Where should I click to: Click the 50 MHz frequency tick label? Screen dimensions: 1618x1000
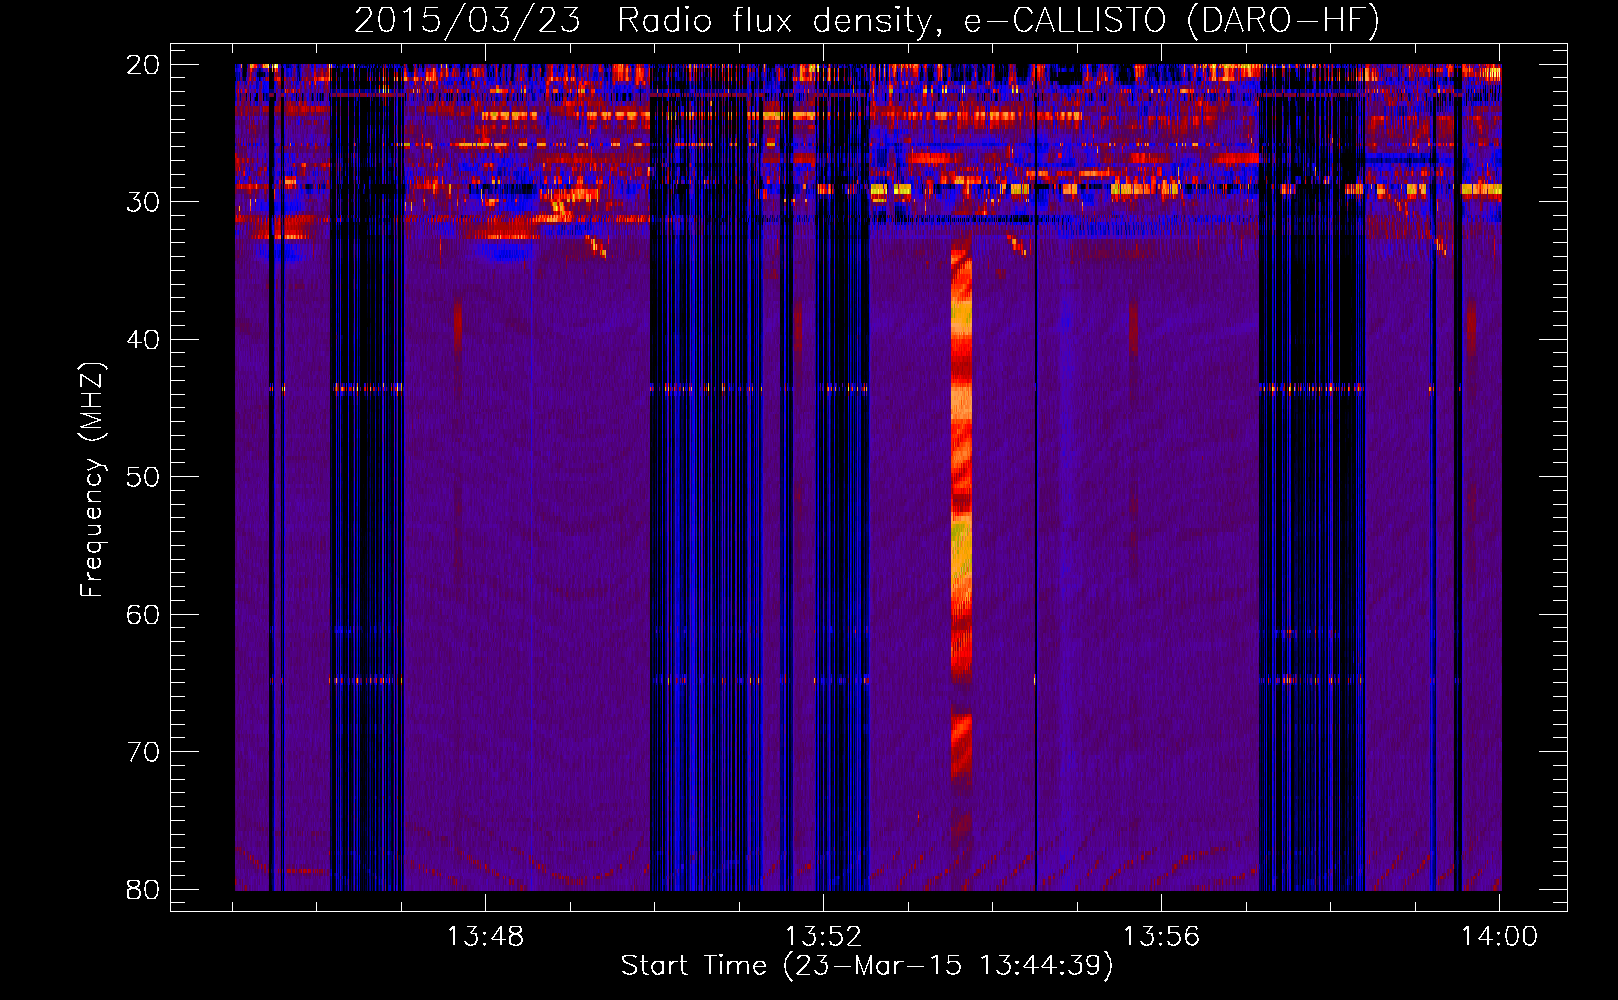[x=143, y=477]
